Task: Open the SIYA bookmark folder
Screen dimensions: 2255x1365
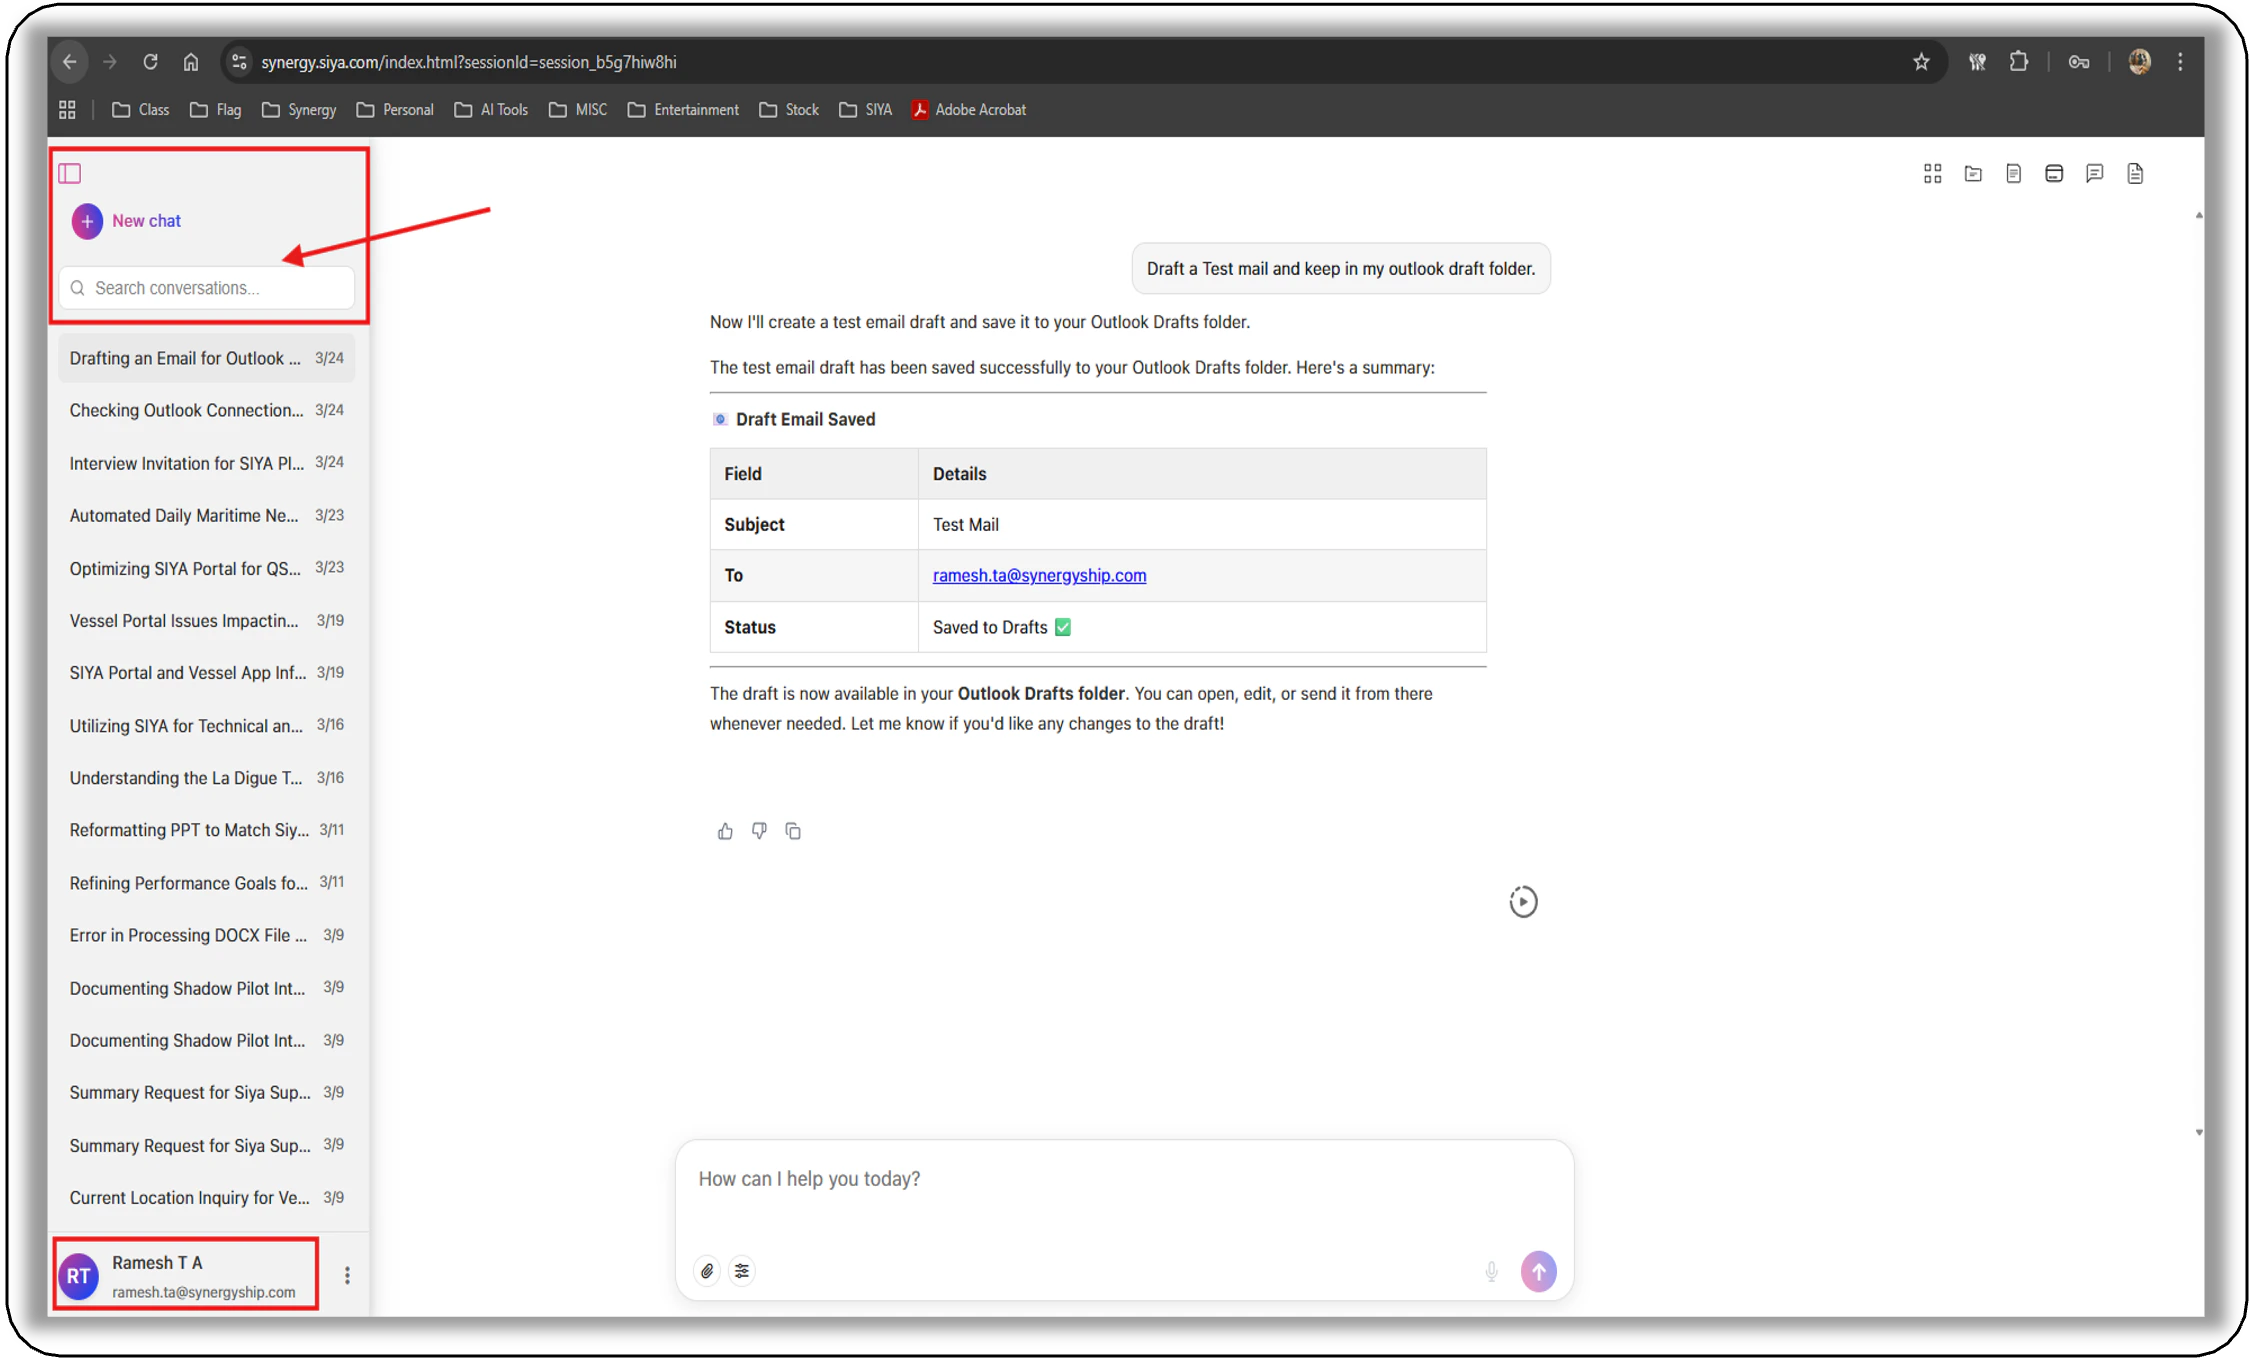Action: [x=865, y=110]
